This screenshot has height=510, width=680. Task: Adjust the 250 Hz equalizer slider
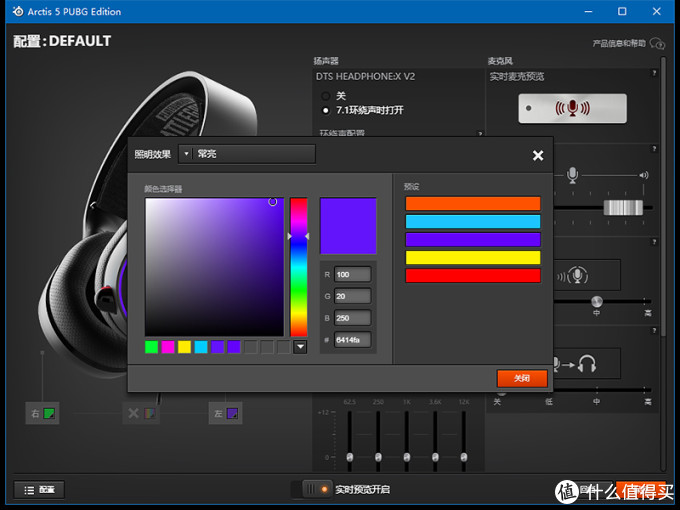click(378, 457)
